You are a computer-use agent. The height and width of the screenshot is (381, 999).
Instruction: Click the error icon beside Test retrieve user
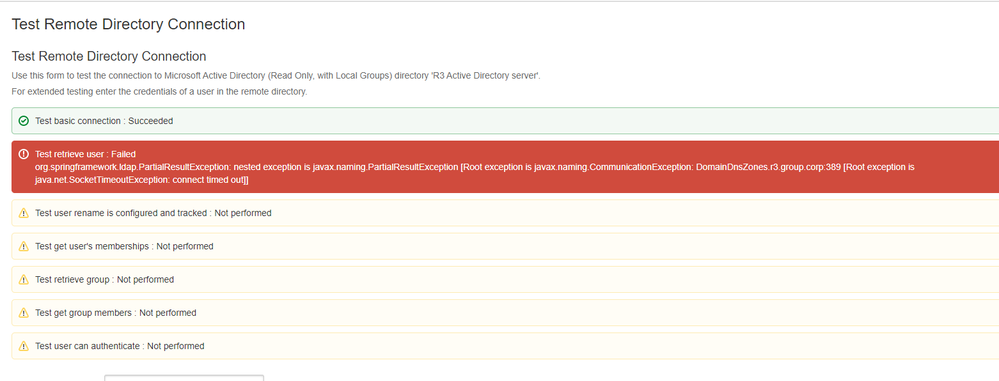pos(24,154)
